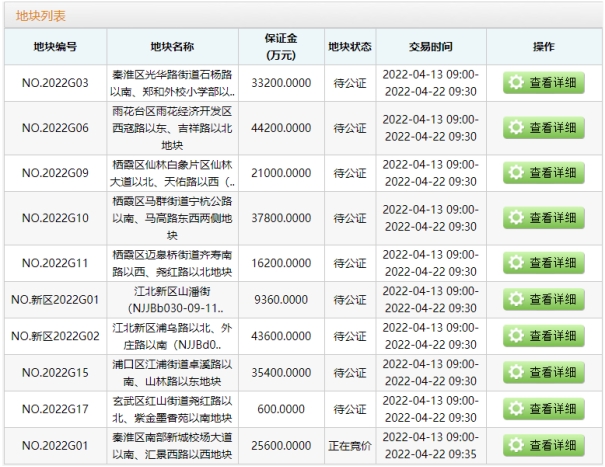
Task: Select plot number NO.2022G17
Action: (x=55, y=409)
